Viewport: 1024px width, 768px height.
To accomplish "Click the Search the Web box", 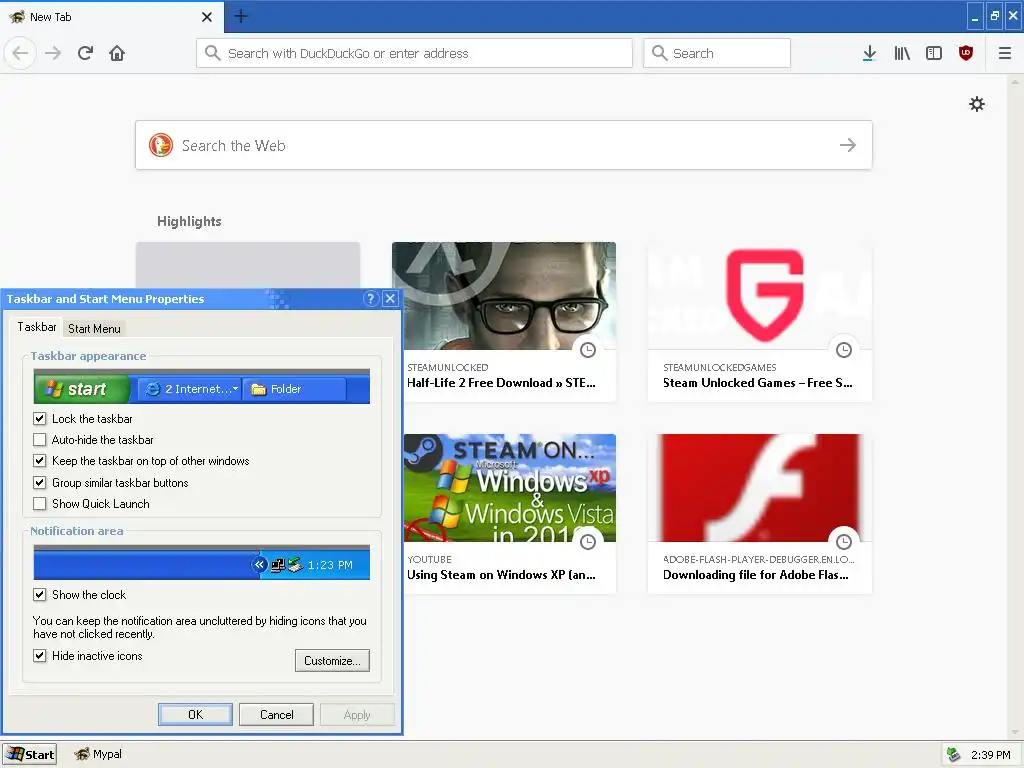I will pos(504,145).
